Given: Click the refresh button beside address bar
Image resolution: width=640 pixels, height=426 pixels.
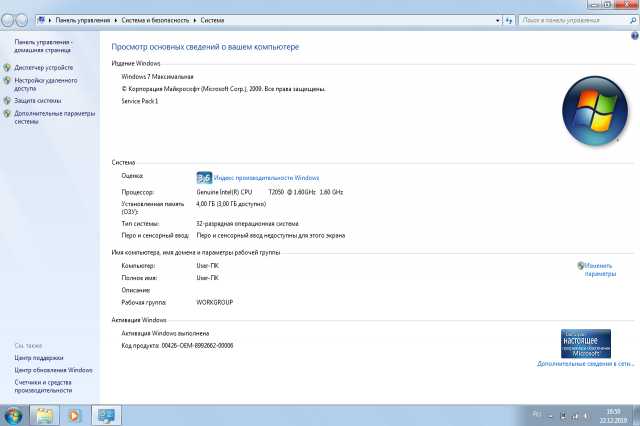Looking at the screenshot, I should (x=509, y=20).
